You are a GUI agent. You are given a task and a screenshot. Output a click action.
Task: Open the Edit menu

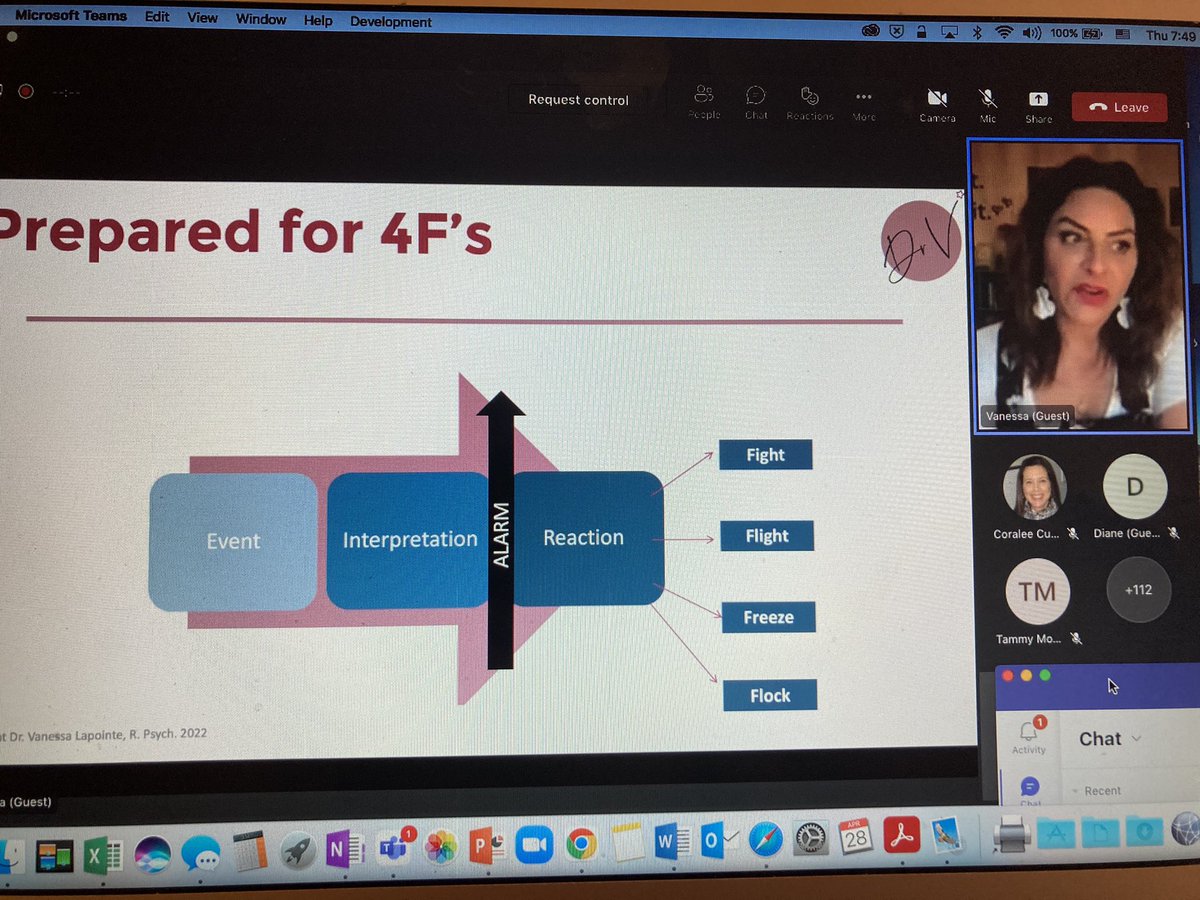tap(157, 18)
